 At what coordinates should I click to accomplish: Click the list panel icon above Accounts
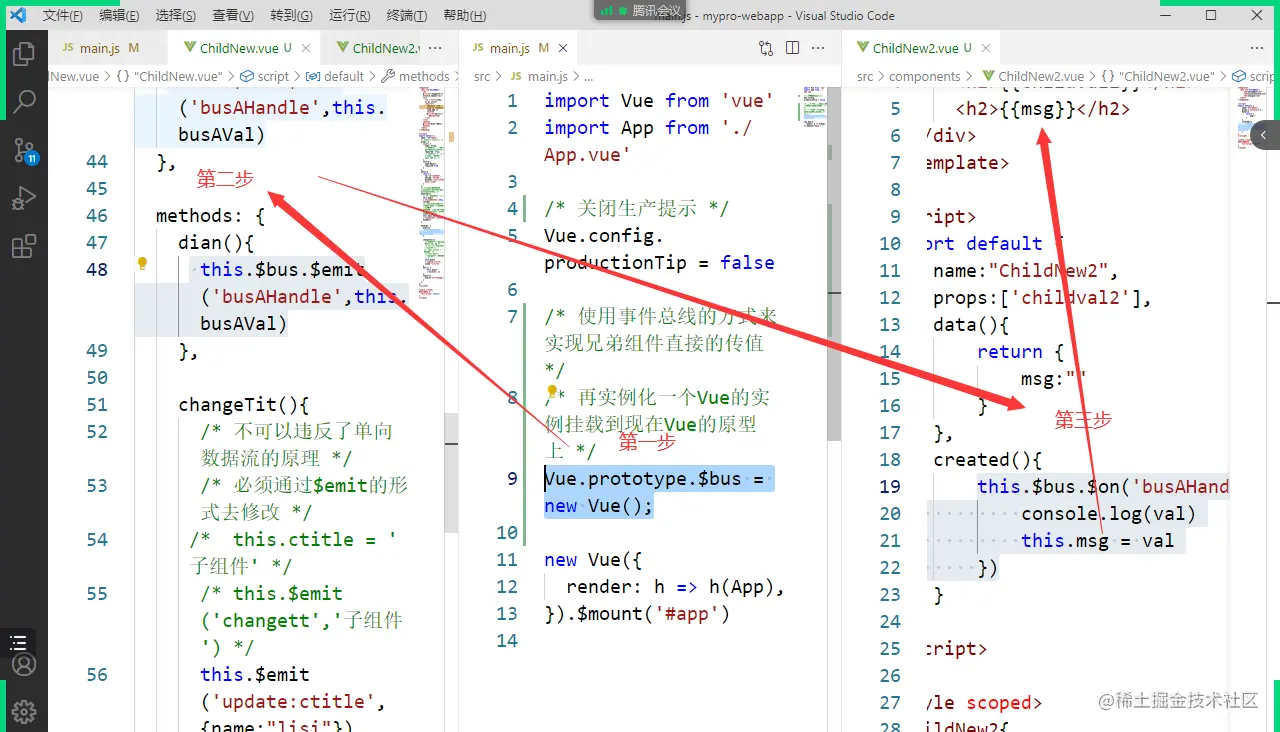click(18, 643)
